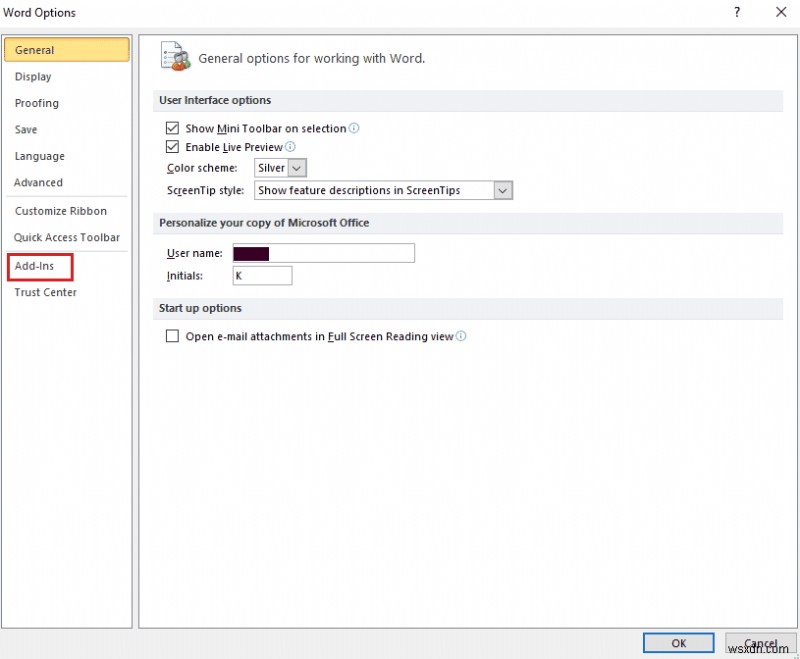Select Quick Access Toolbar category

[67, 238]
